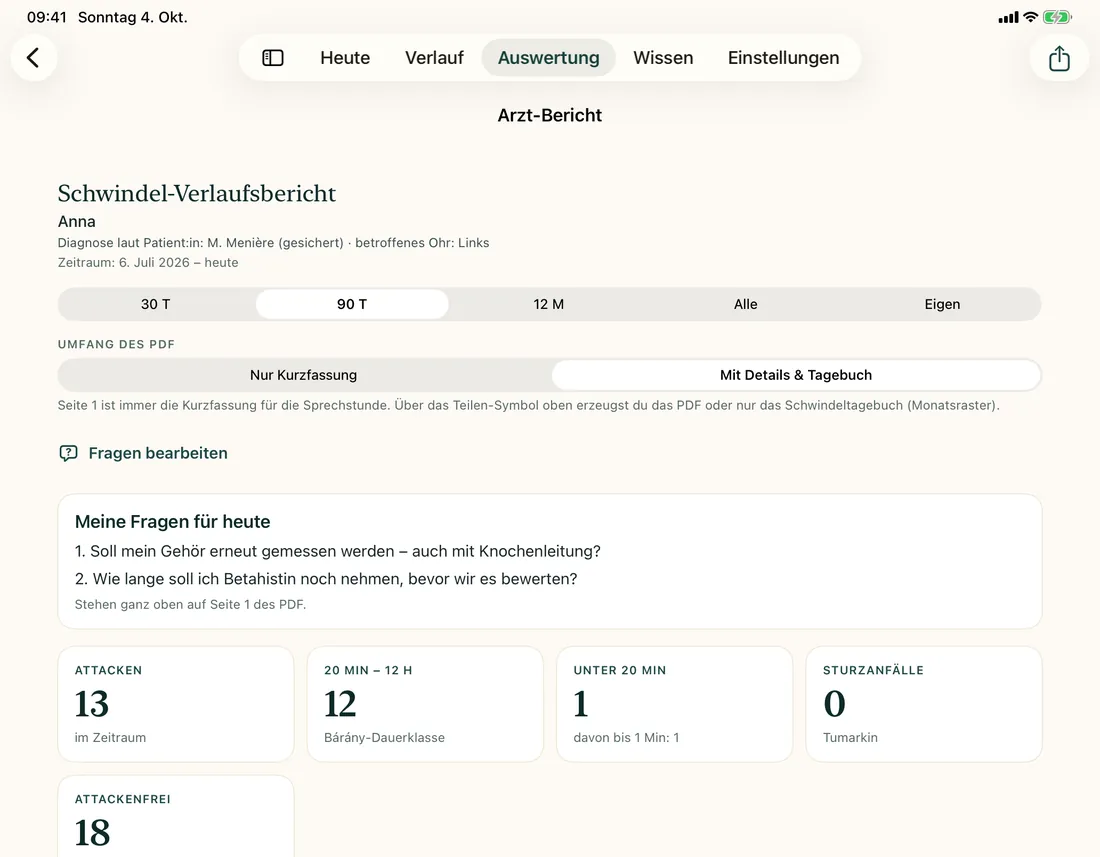Click the Tumarkin caption
The height and width of the screenshot is (857, 1100).
coord(850,738)
